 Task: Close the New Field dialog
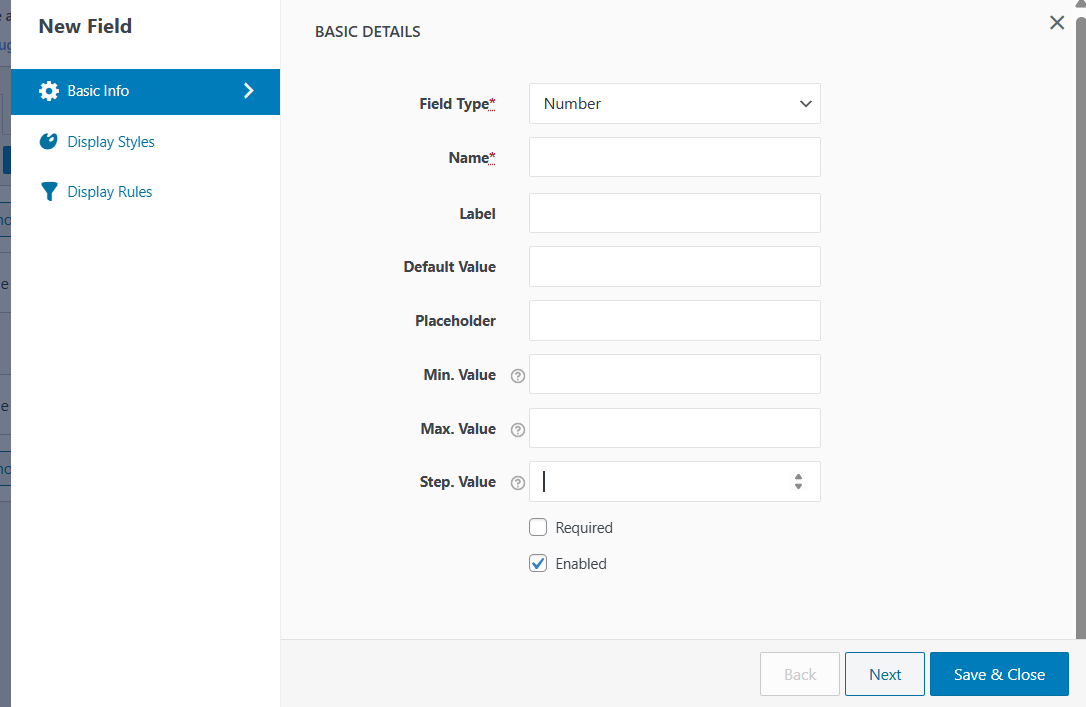pyautogui.click(x=1057, y=22)
